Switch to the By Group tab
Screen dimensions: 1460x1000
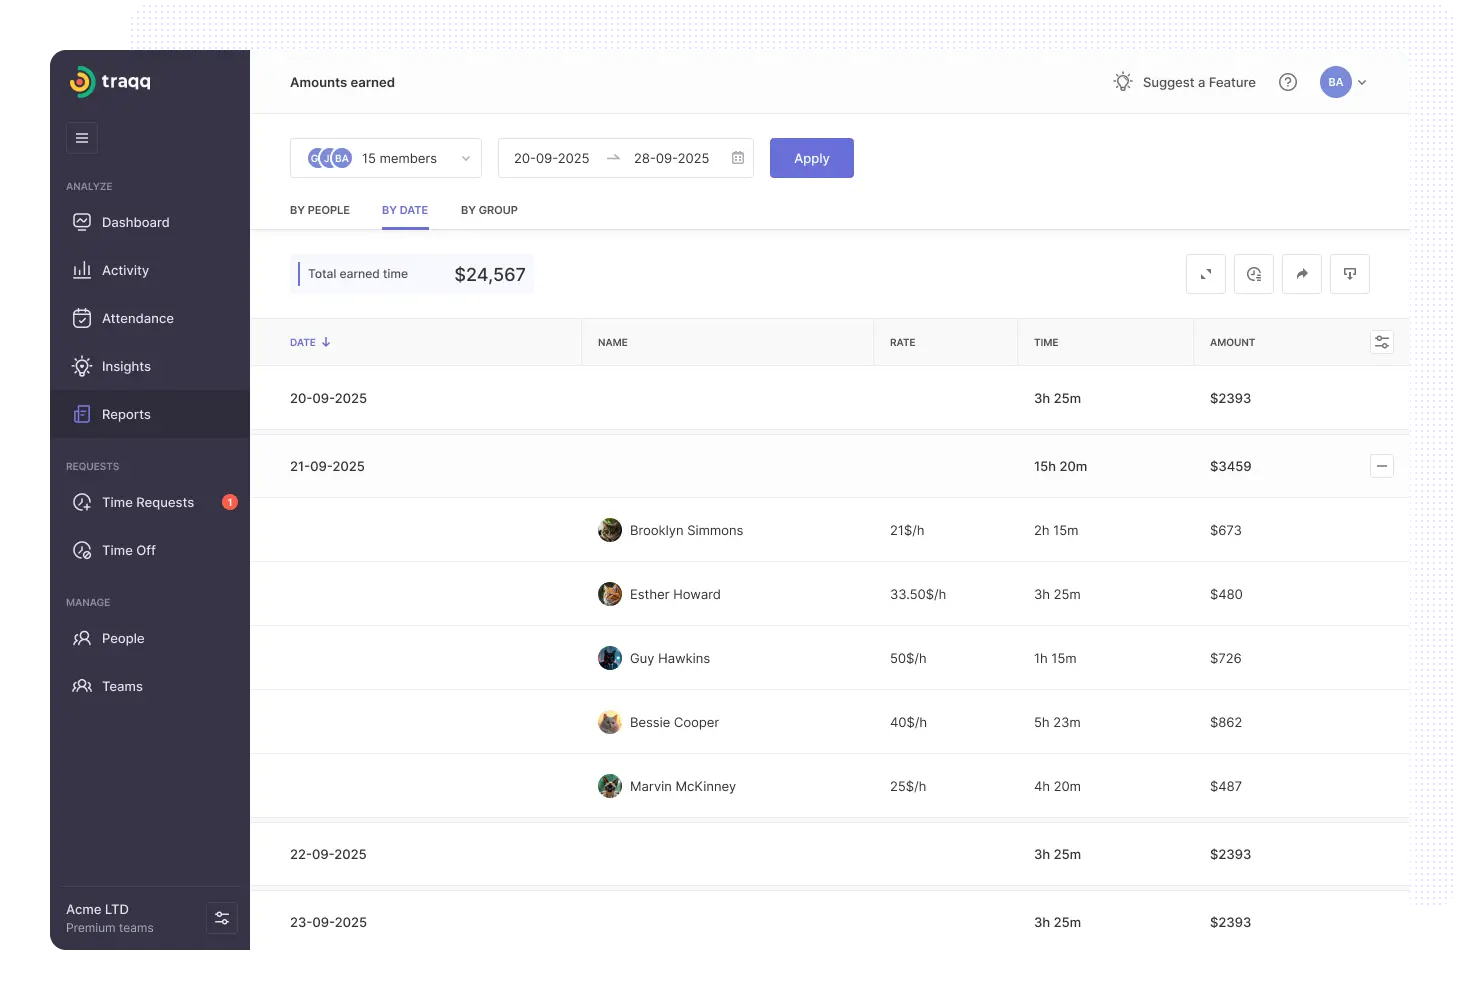tap(489, 210)
